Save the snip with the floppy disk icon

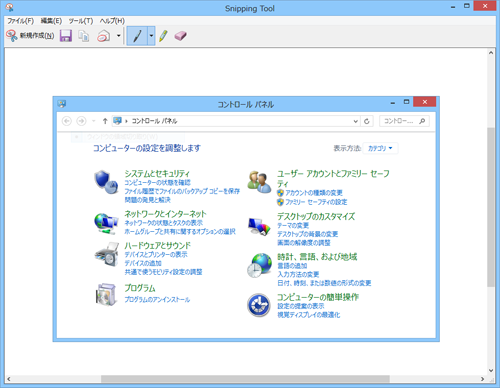[x=66, y=35]
